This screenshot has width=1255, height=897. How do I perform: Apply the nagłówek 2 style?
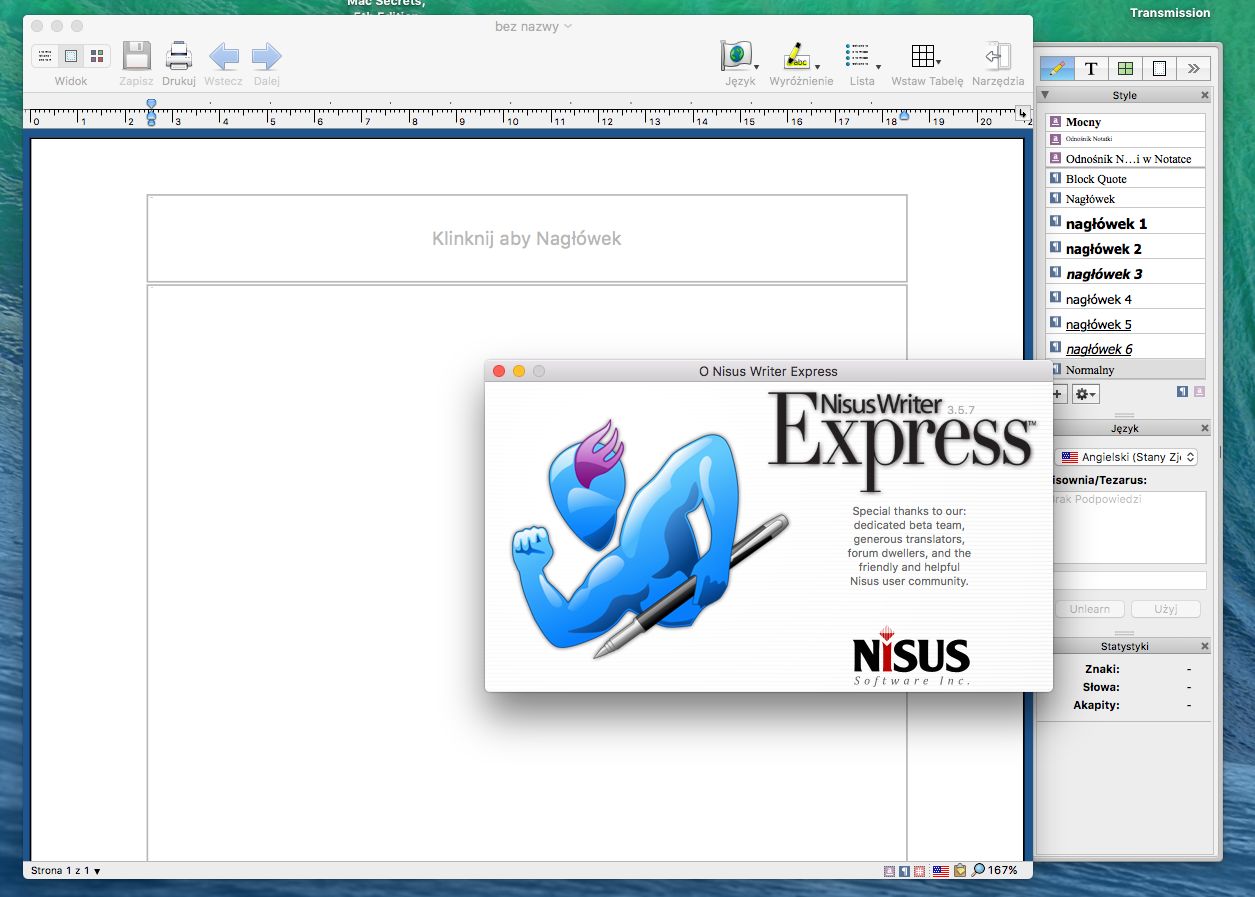point(1125,248)
